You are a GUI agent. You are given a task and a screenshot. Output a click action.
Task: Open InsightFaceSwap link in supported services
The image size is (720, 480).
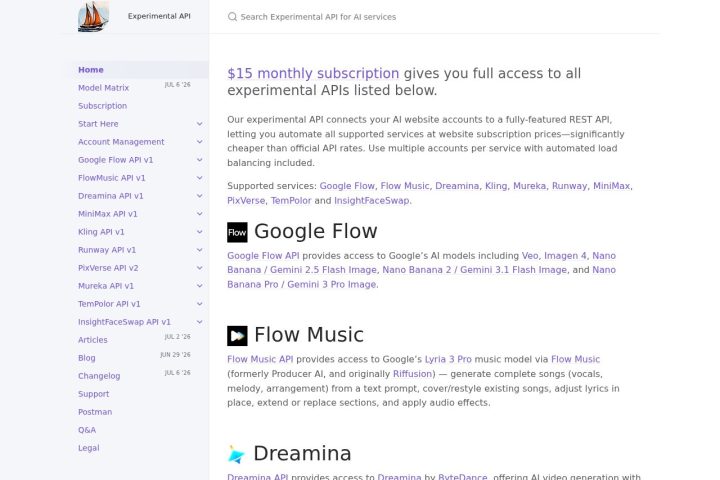point(371,201)
